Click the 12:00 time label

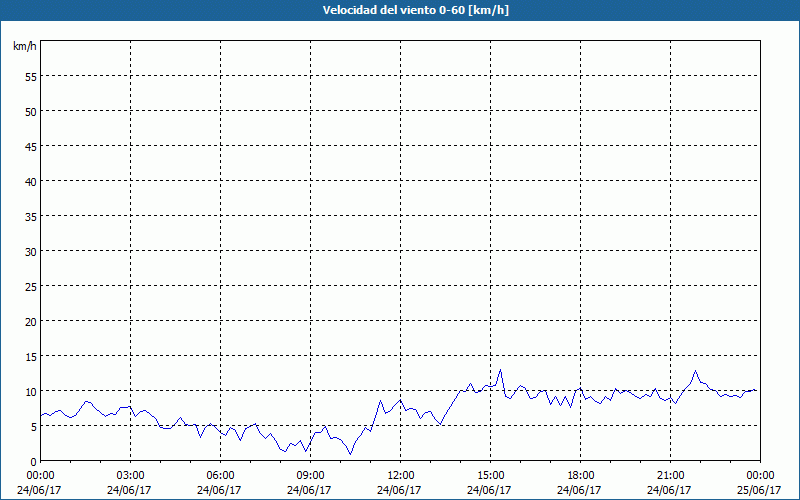pos(401,476)
